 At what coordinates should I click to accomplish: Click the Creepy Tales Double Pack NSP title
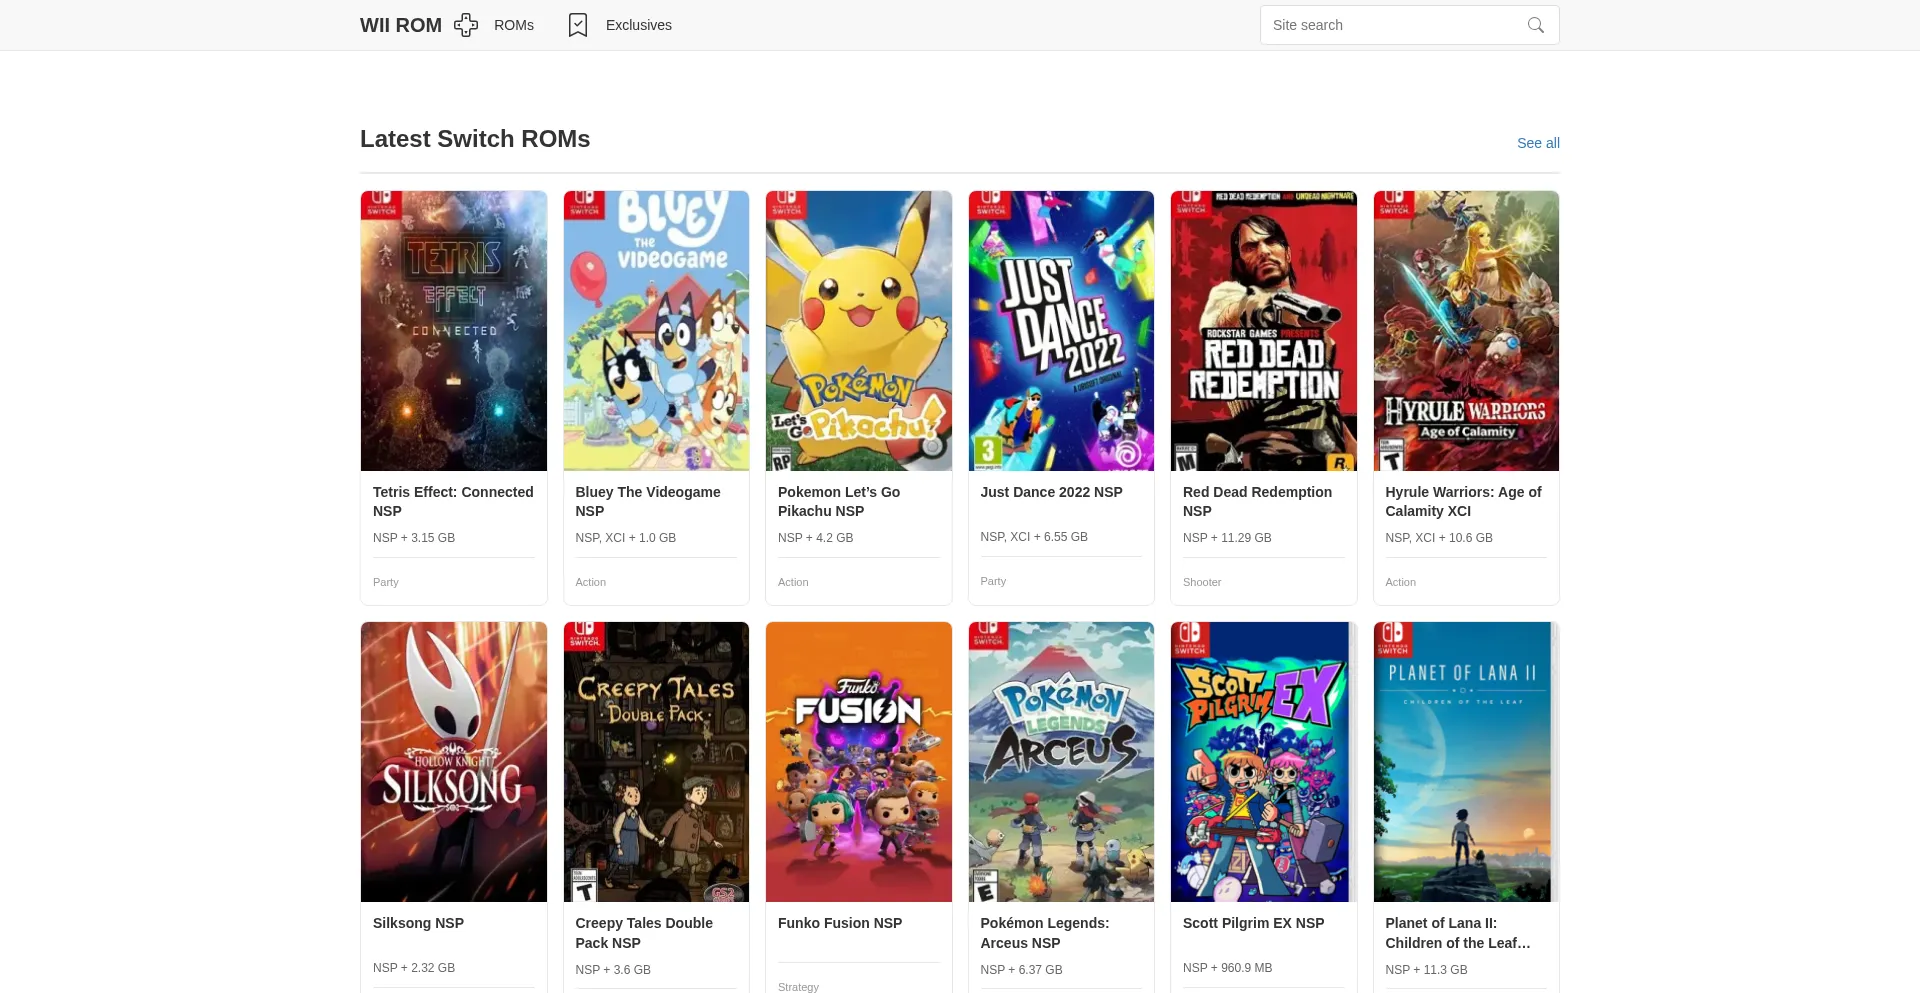pyautogui.click(x=644, y=933)
